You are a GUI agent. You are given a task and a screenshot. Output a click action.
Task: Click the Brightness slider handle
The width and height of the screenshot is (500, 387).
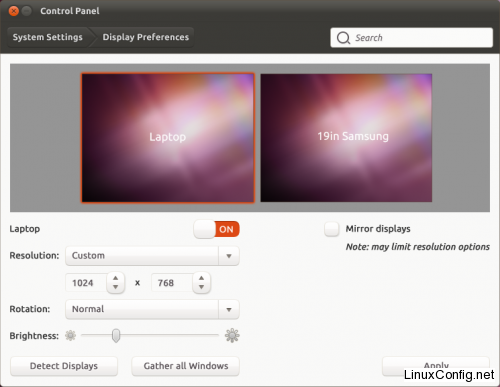[116, 335]
